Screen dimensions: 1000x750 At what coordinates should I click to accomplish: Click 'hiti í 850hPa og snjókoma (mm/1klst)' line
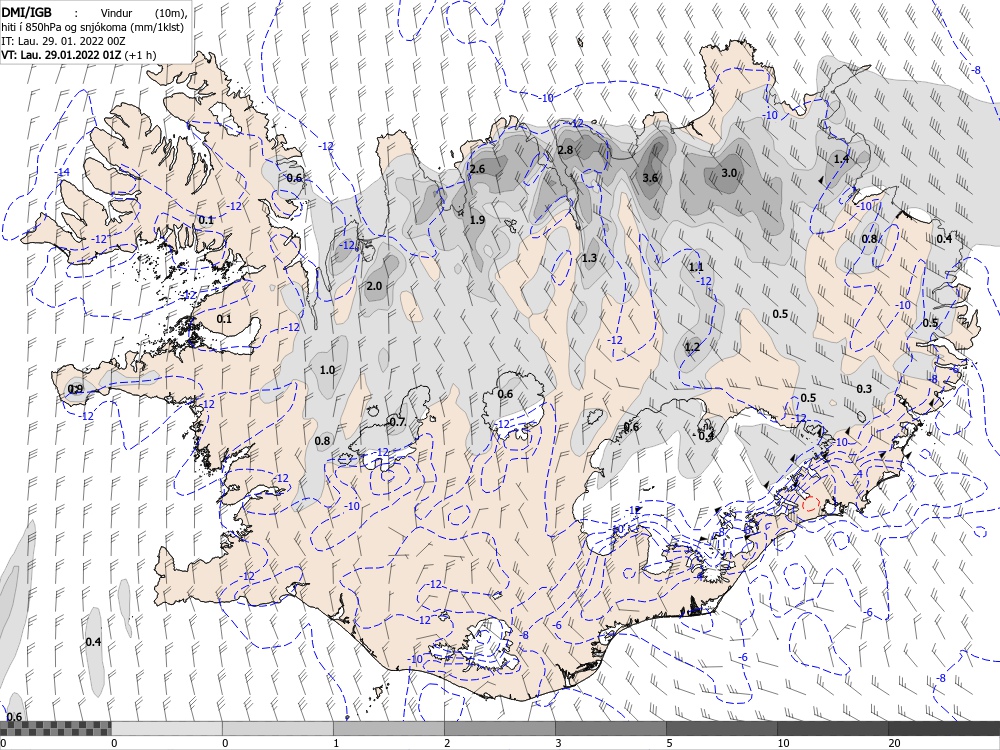(90, 26)
